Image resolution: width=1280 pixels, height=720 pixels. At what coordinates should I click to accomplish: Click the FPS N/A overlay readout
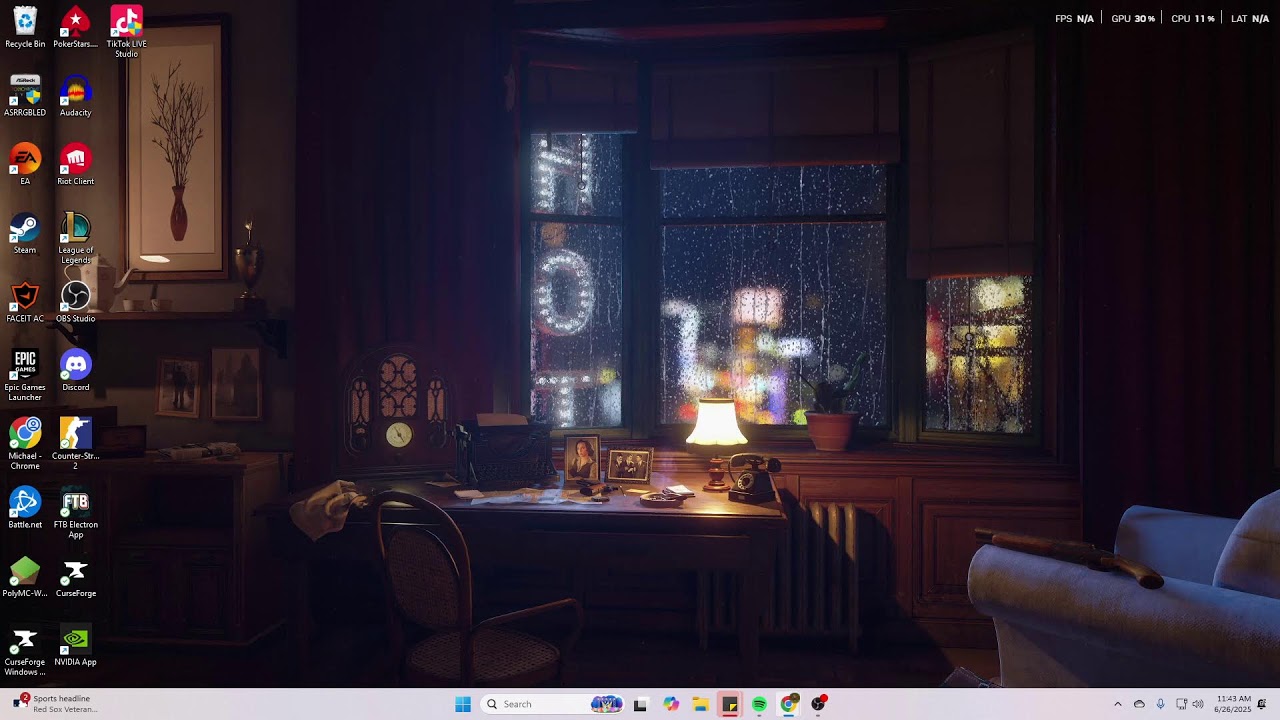1074,19
